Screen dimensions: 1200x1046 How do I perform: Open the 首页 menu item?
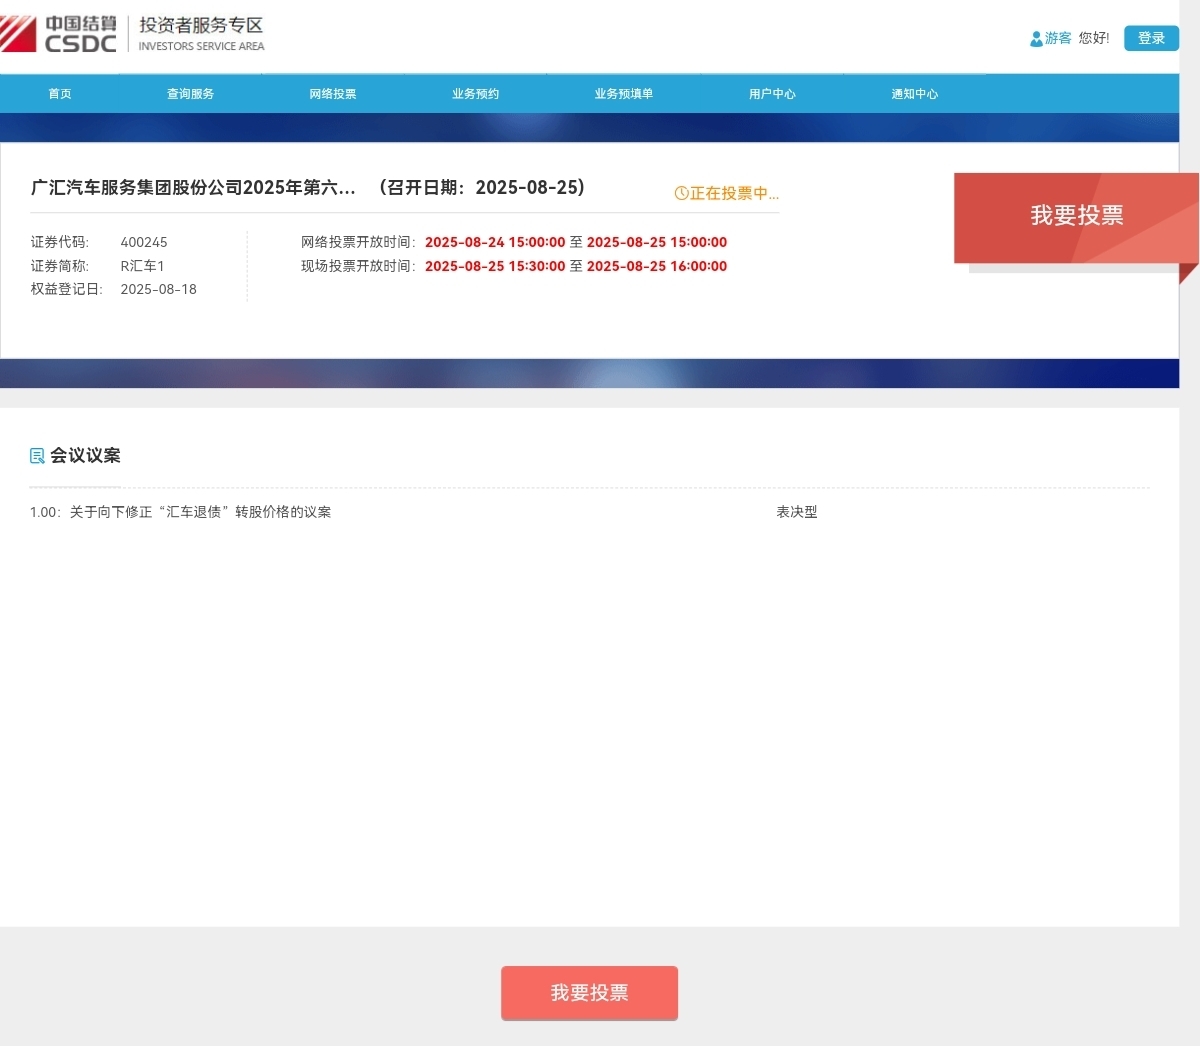click(60, 94)
